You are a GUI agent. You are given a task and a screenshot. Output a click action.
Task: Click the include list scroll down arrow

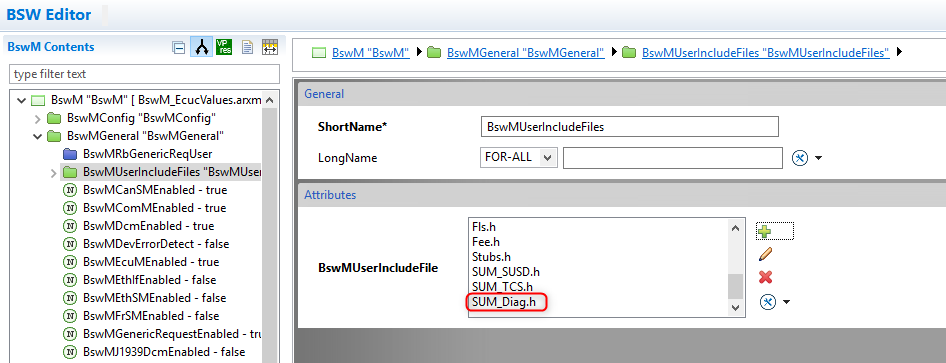735,308
